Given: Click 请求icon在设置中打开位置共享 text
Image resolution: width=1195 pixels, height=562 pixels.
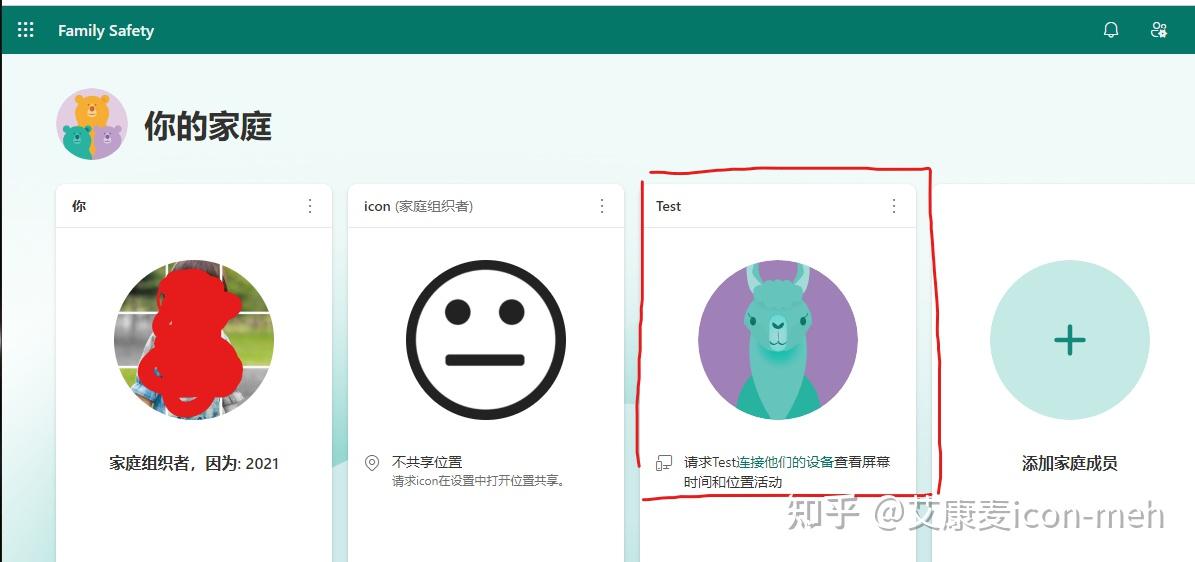Looking at the screenshot, I should (479, 481).
